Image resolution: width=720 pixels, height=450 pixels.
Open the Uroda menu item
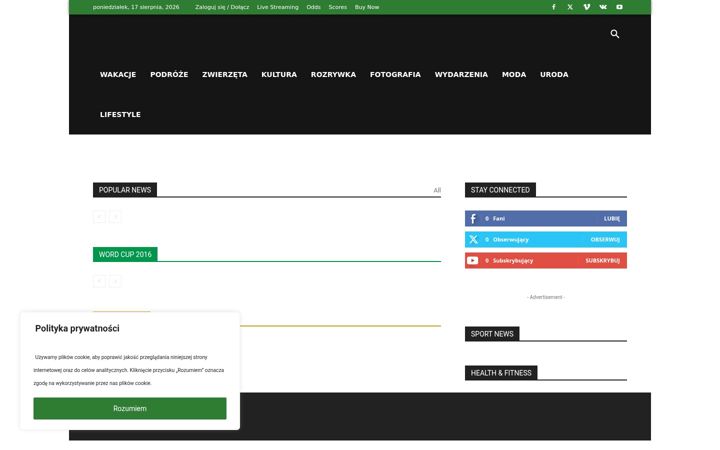pos(554,74)
